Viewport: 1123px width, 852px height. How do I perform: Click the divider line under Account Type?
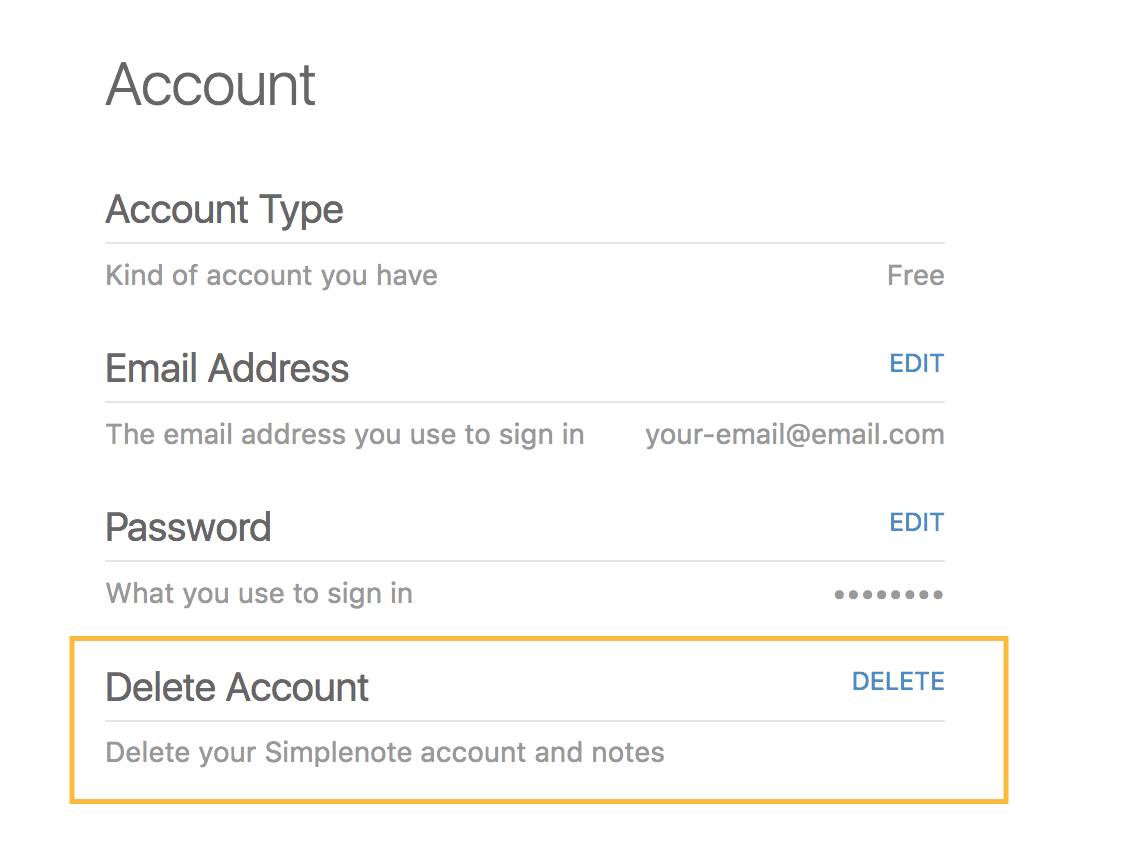(525, 243)
